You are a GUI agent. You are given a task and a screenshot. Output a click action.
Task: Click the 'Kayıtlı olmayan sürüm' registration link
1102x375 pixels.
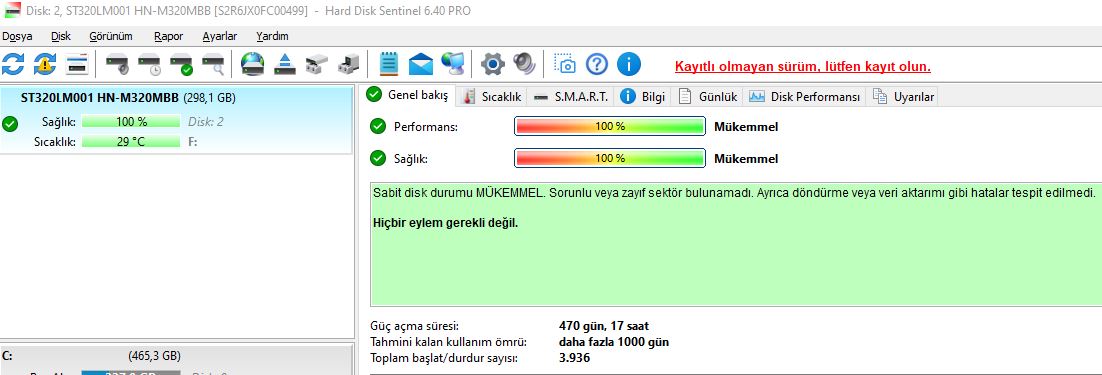(x=803, y=67)
